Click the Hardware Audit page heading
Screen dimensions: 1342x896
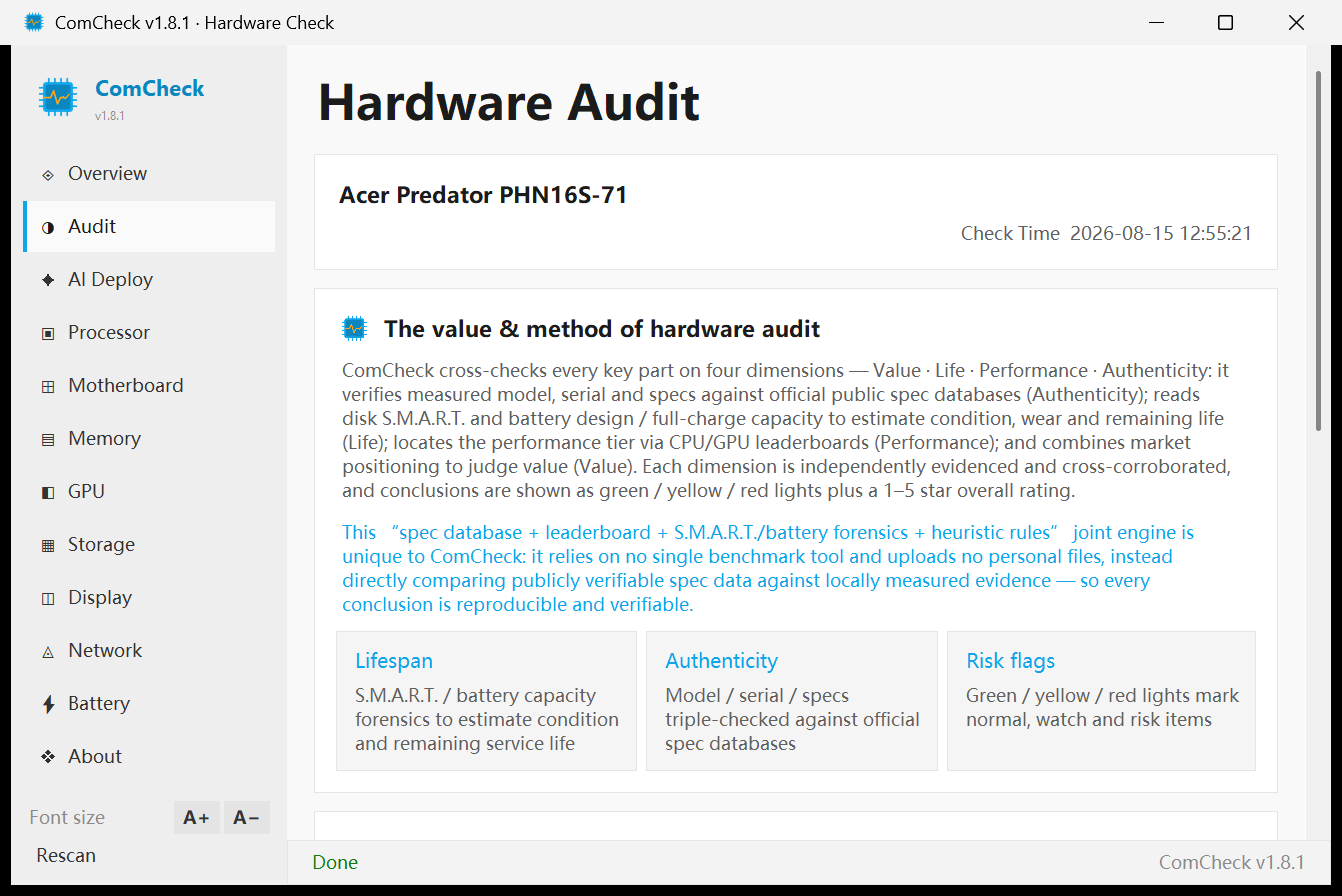click(x=509, y=103)
